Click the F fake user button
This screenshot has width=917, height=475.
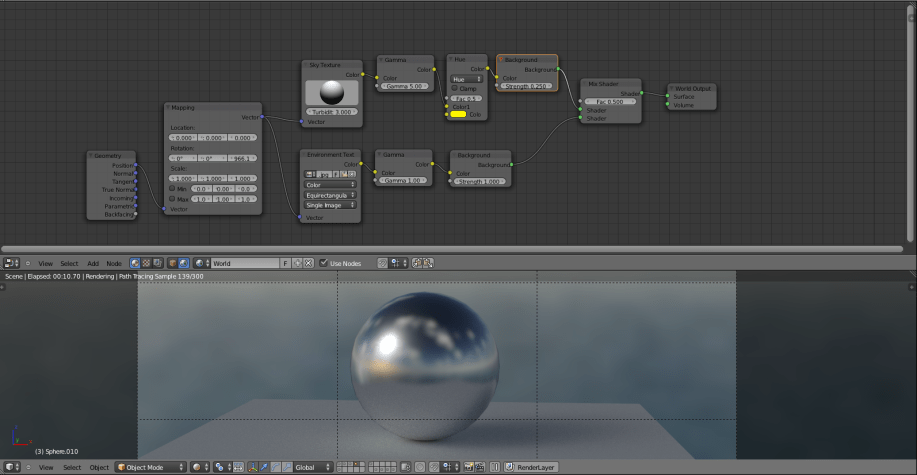[285, 263]
